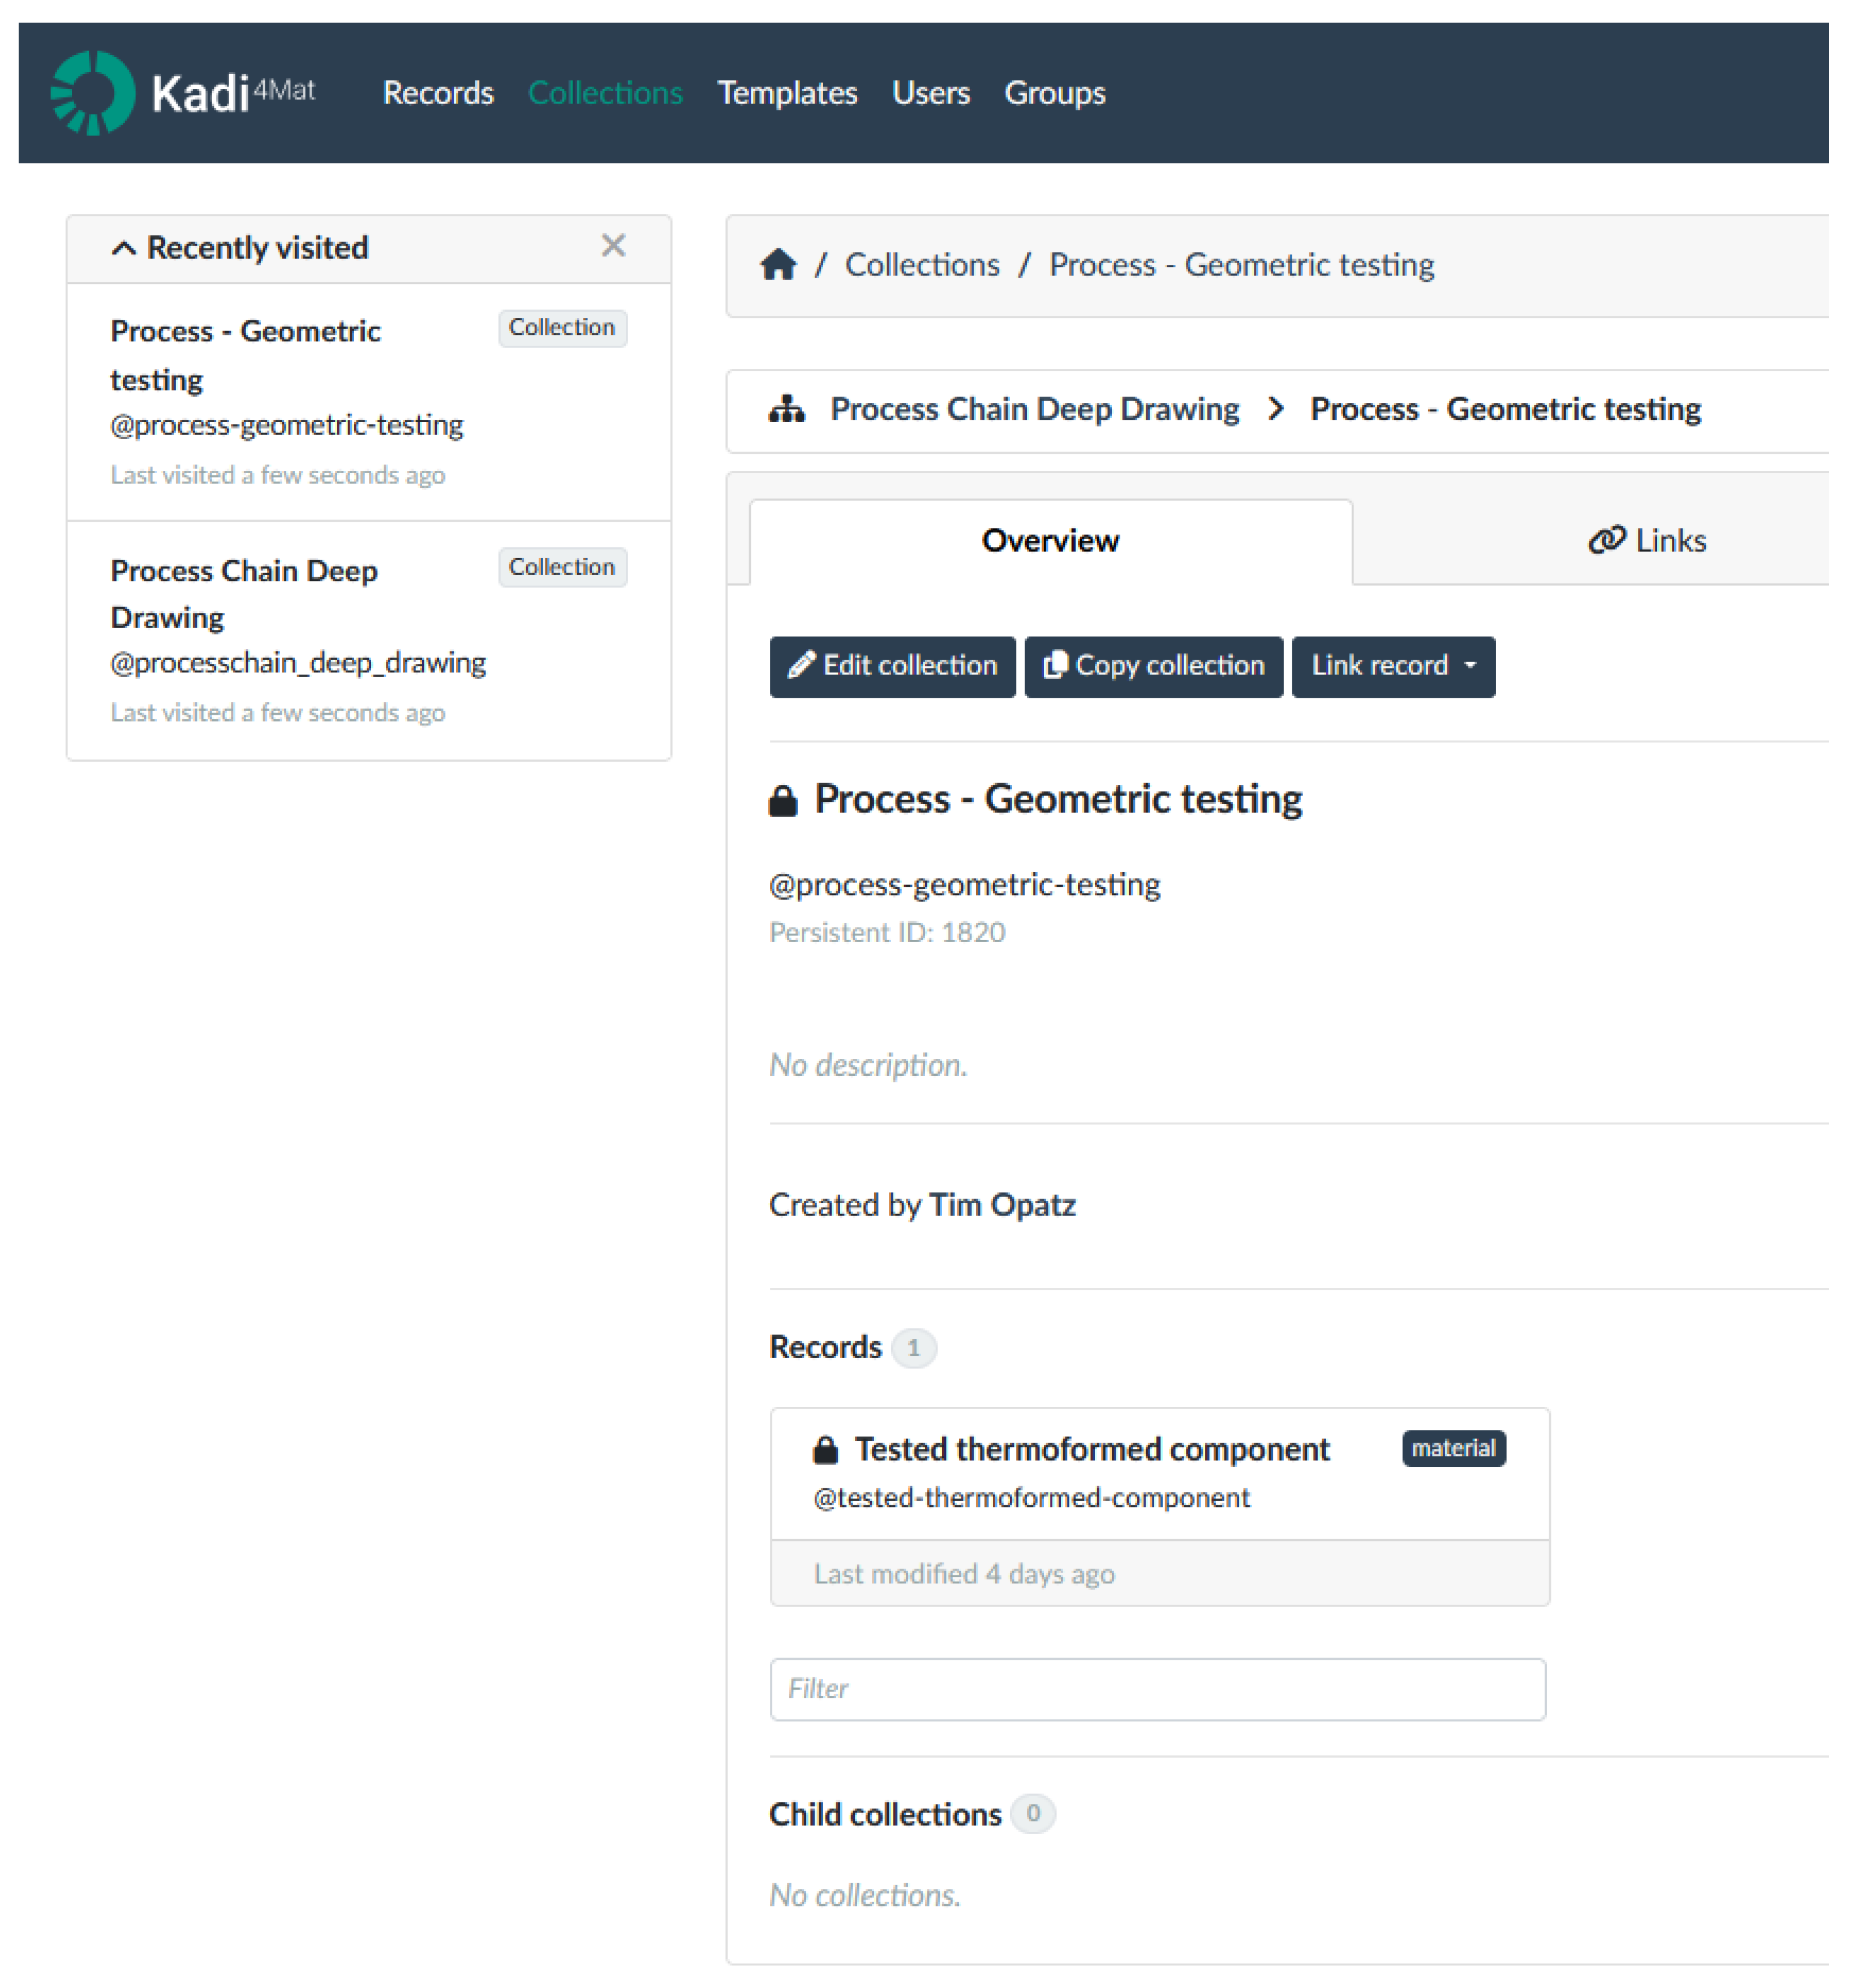Viewport: 1849px width, 1988px height.
Task: Open Process Chain Deep Drawing parent collection
Action: click(x=1034, y=409)
